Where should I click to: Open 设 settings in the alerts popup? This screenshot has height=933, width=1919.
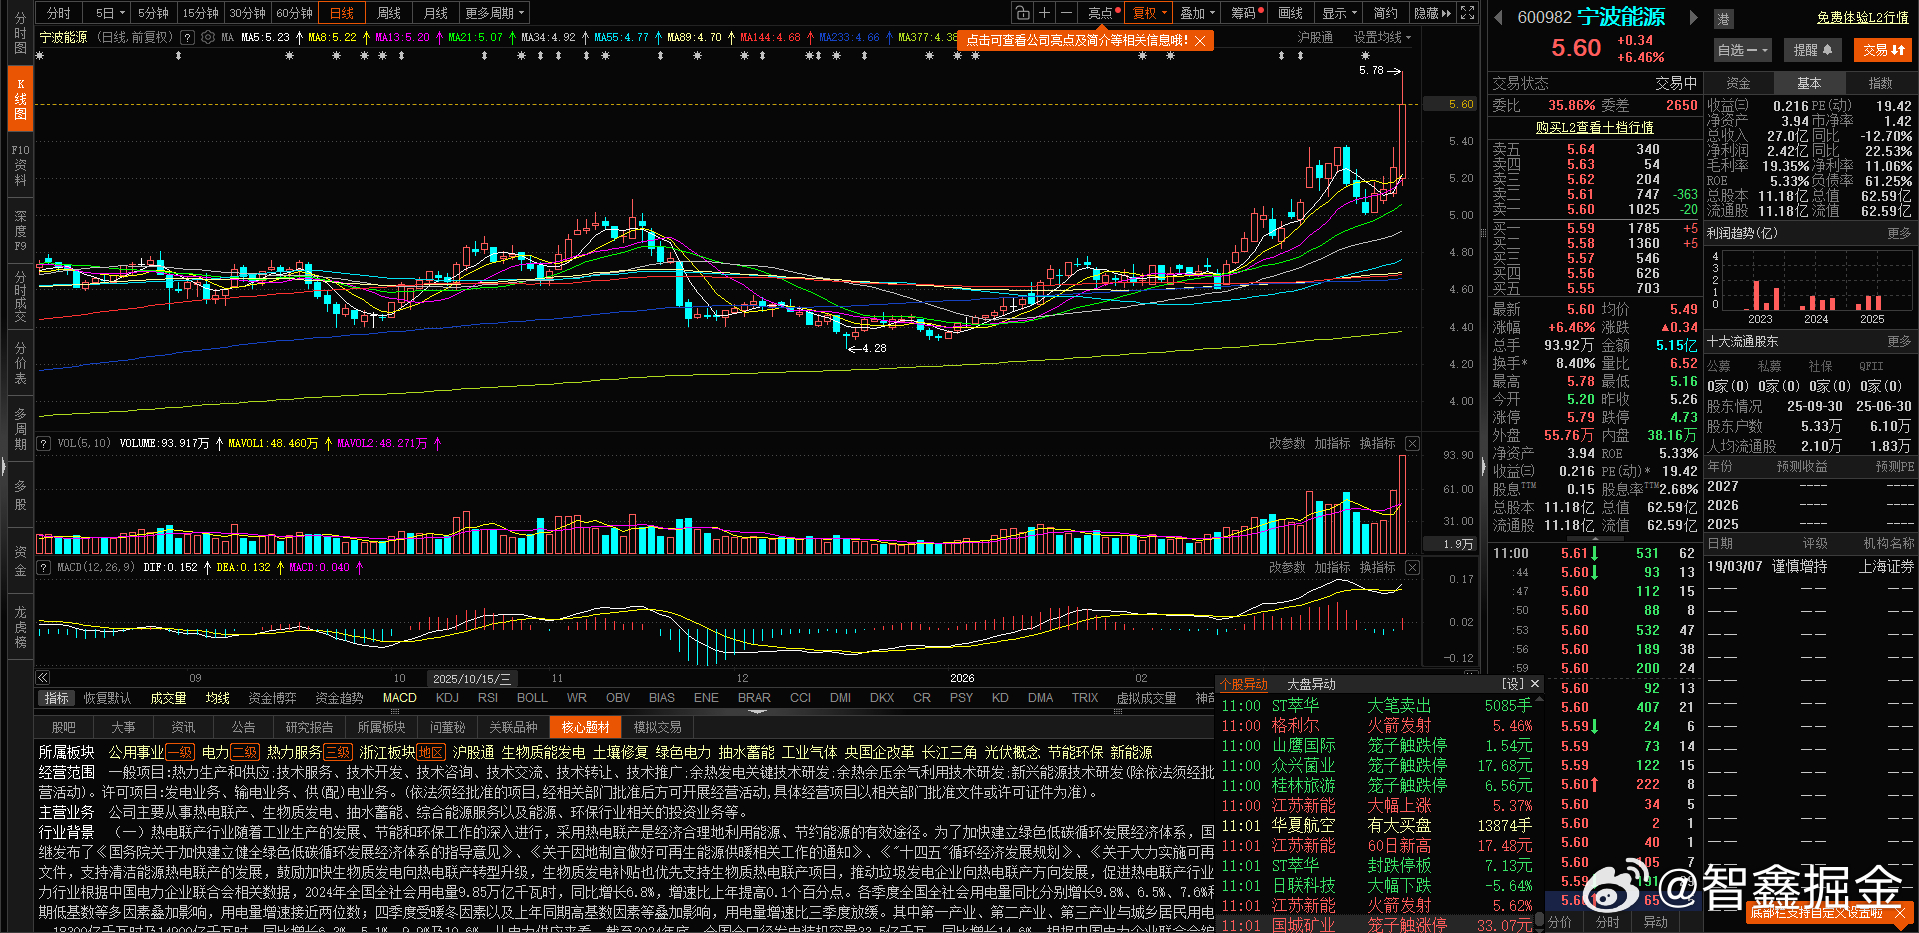1513,684
